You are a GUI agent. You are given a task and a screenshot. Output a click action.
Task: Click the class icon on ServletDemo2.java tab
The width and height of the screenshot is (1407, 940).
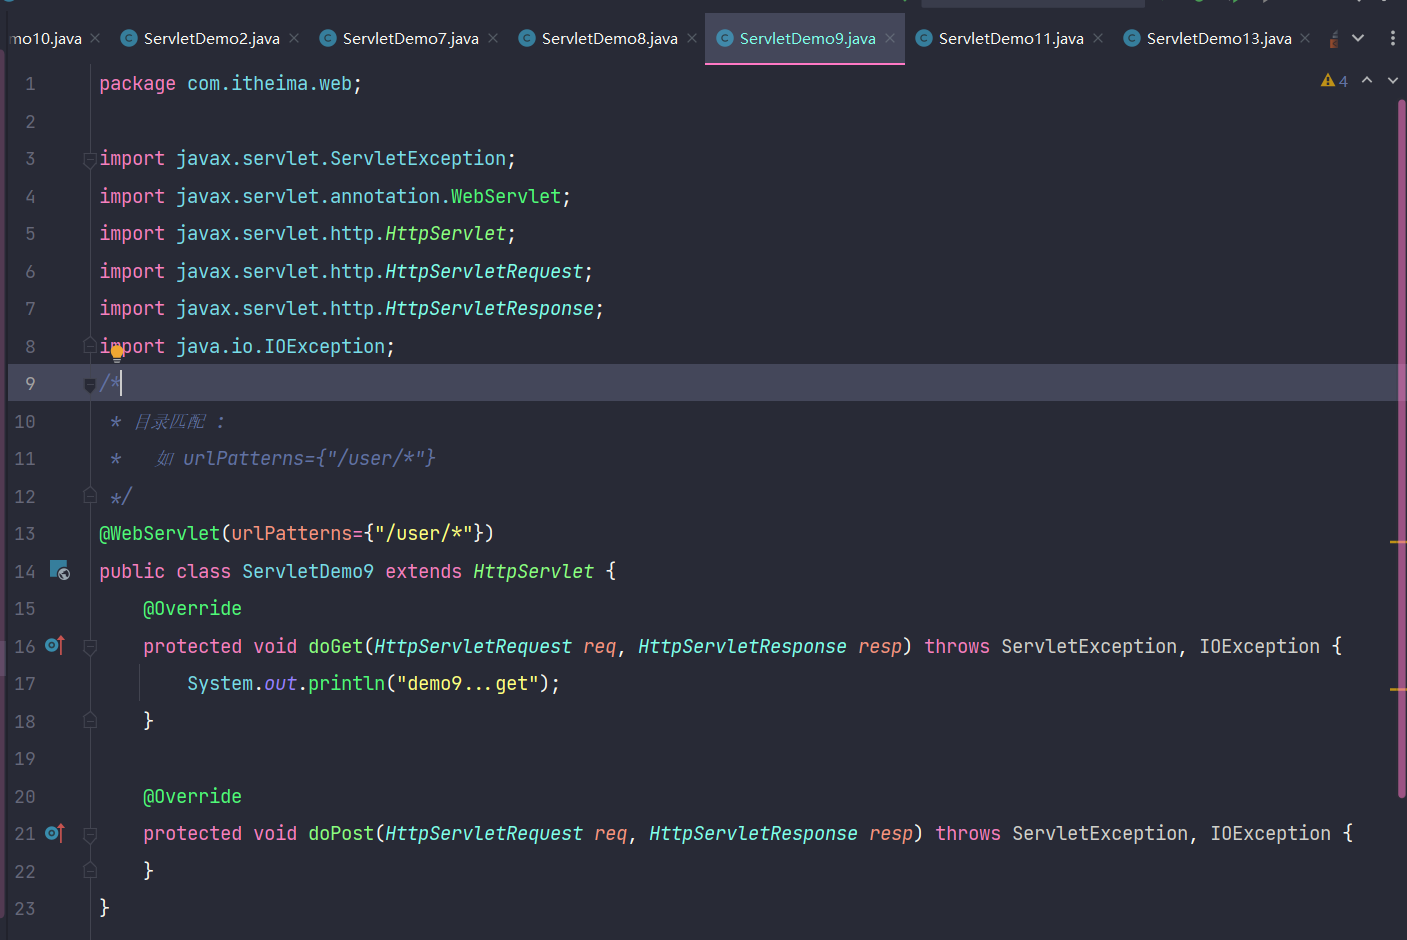(x=128, y=38)
